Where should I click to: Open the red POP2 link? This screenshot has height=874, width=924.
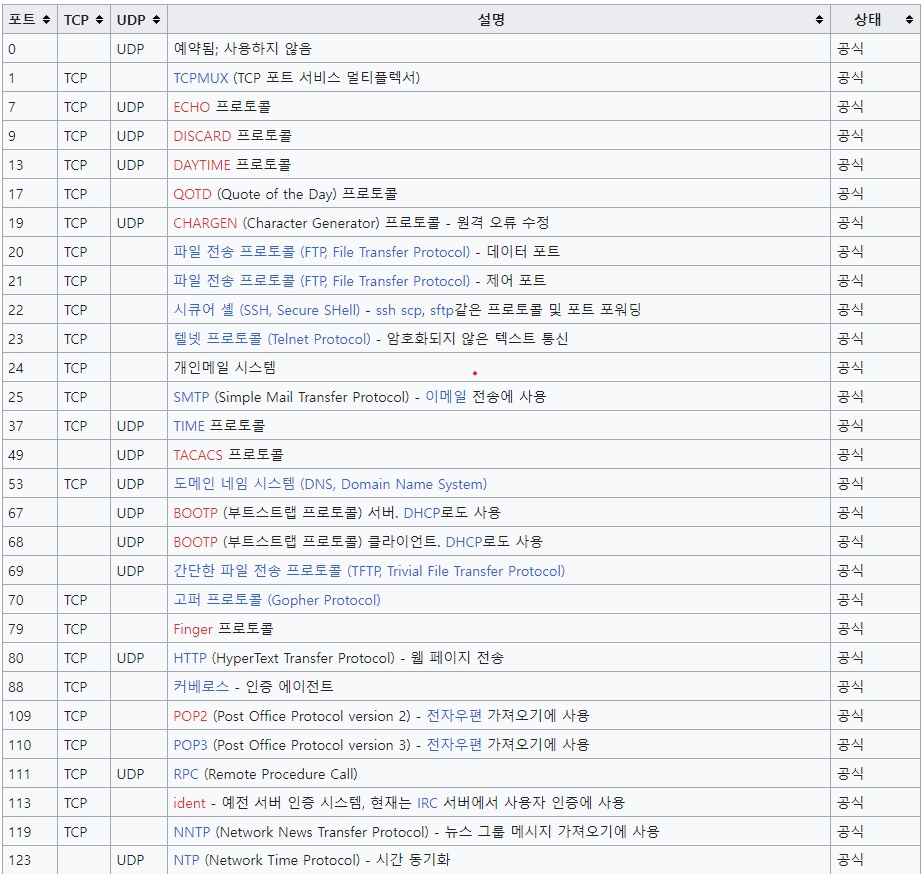[190, 716]
